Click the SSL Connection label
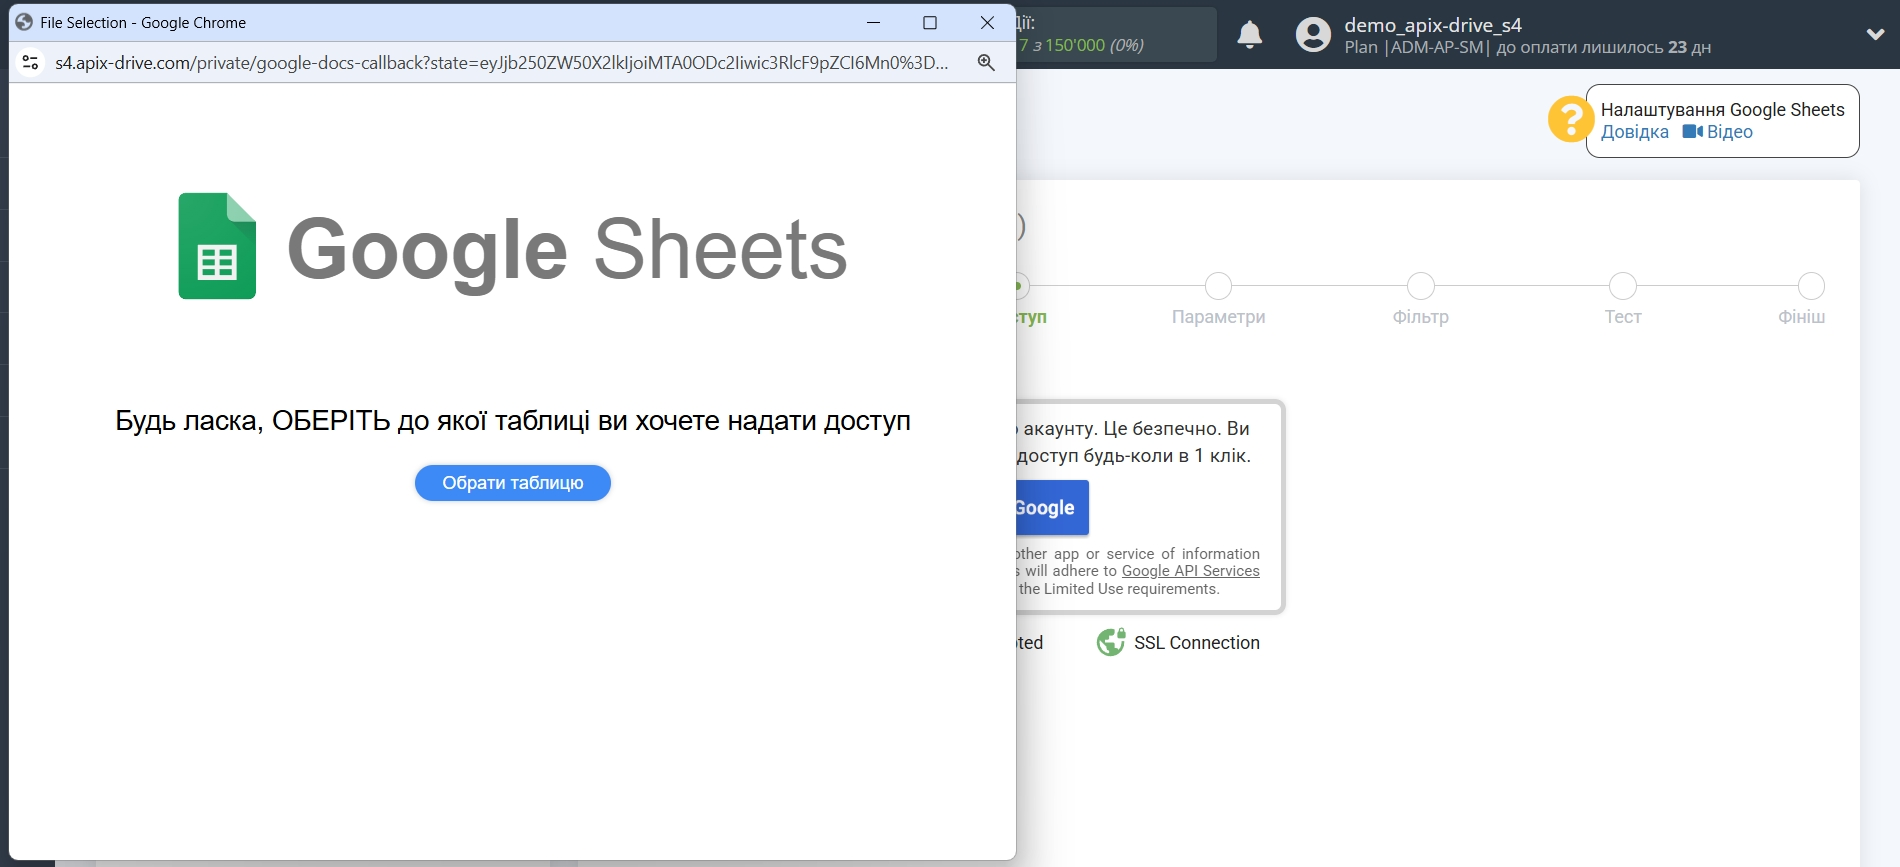The width and height of the screenshot is (1900, 867). click(x=1197, y=643)
